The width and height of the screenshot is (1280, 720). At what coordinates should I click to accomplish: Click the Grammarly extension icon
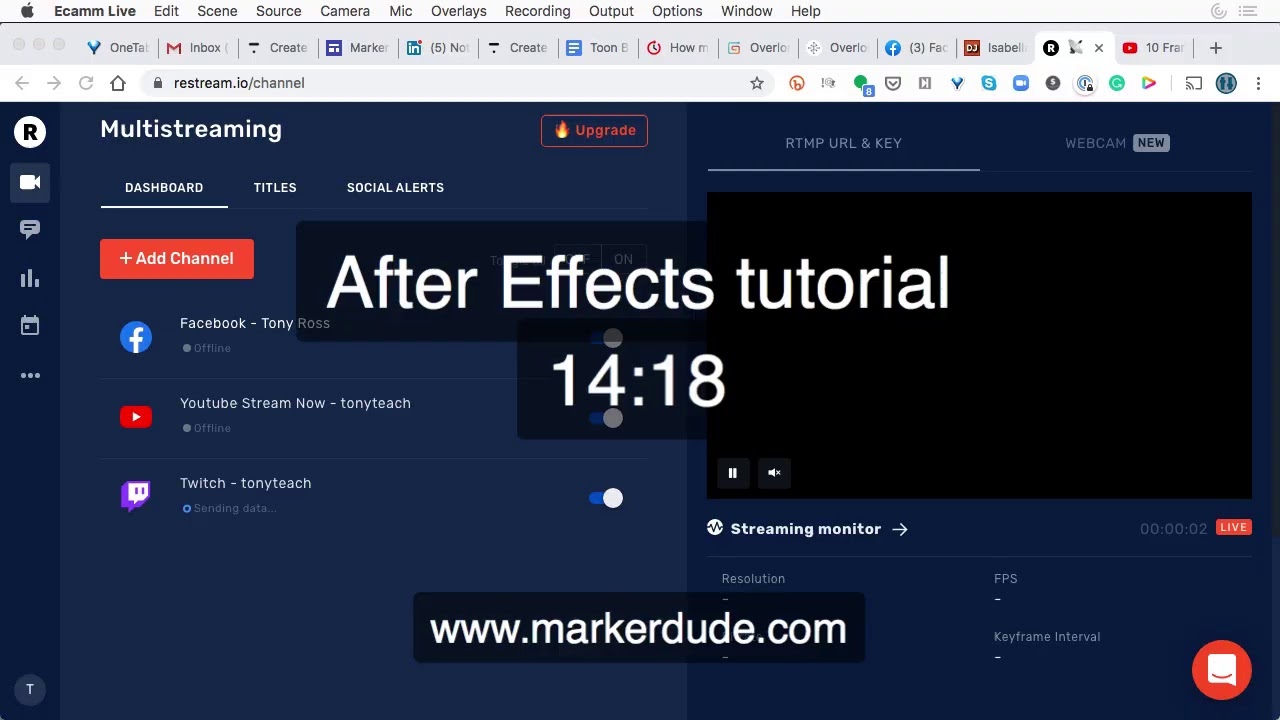pyautogui.click(x=1117, y=83)
